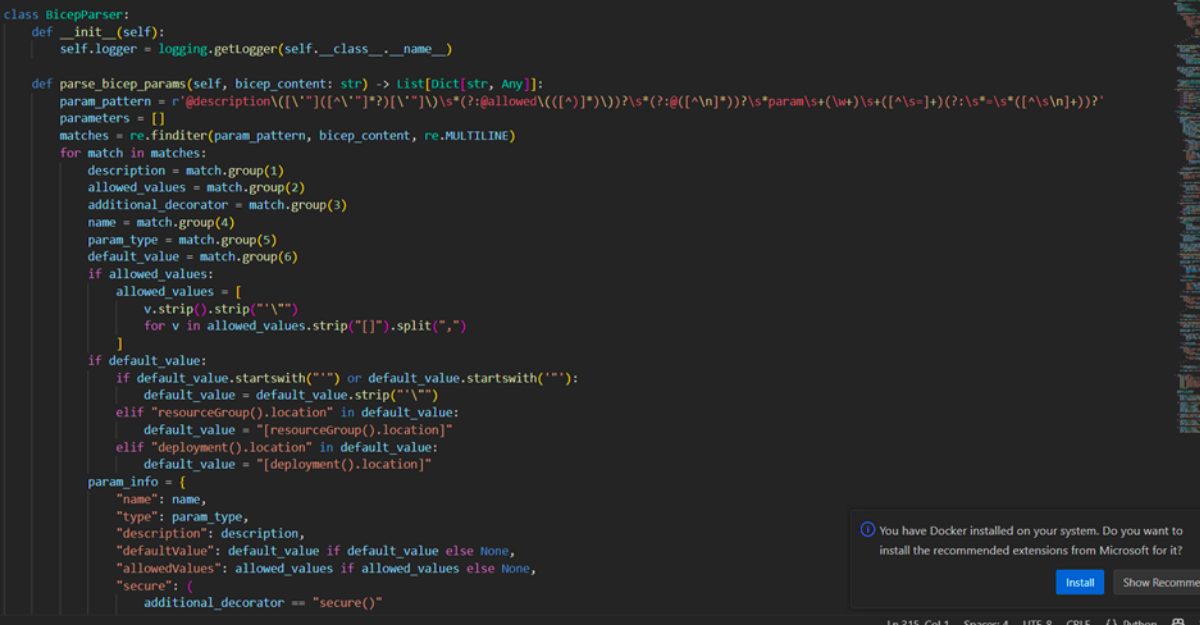Image resolution: width=1200 pixels, height=625 pixels.
Task: Click the Ln 315, Col 1 status entry
Action: 920,621
